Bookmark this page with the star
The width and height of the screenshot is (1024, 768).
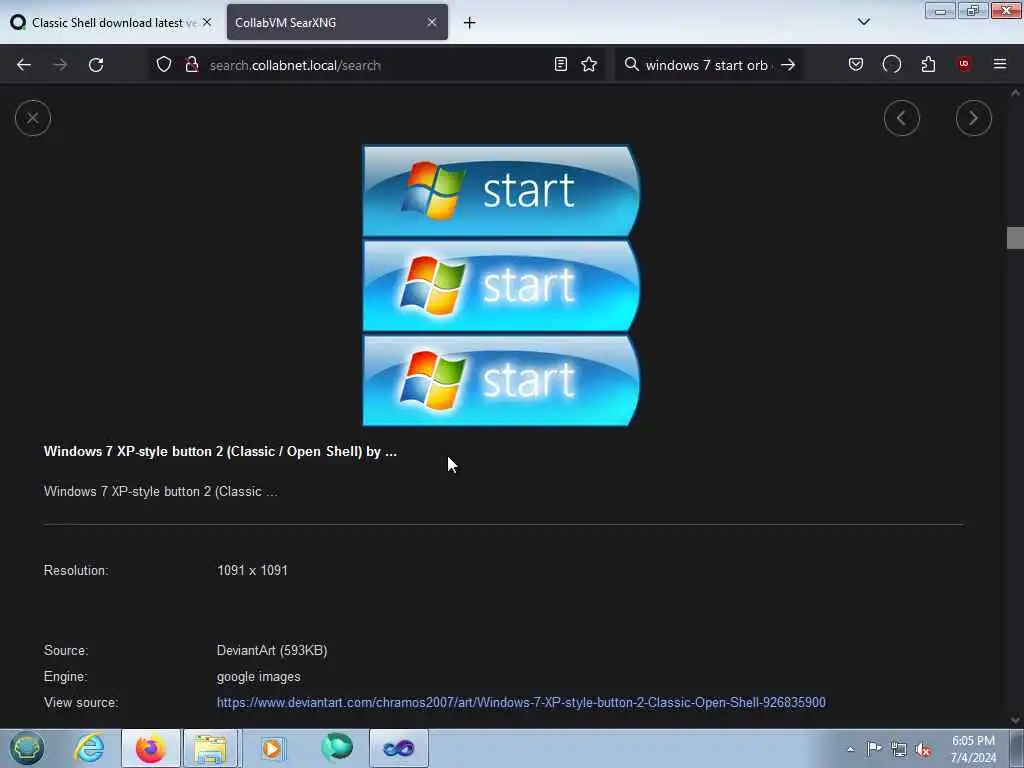pyautogui.click(x=589, y=65)
